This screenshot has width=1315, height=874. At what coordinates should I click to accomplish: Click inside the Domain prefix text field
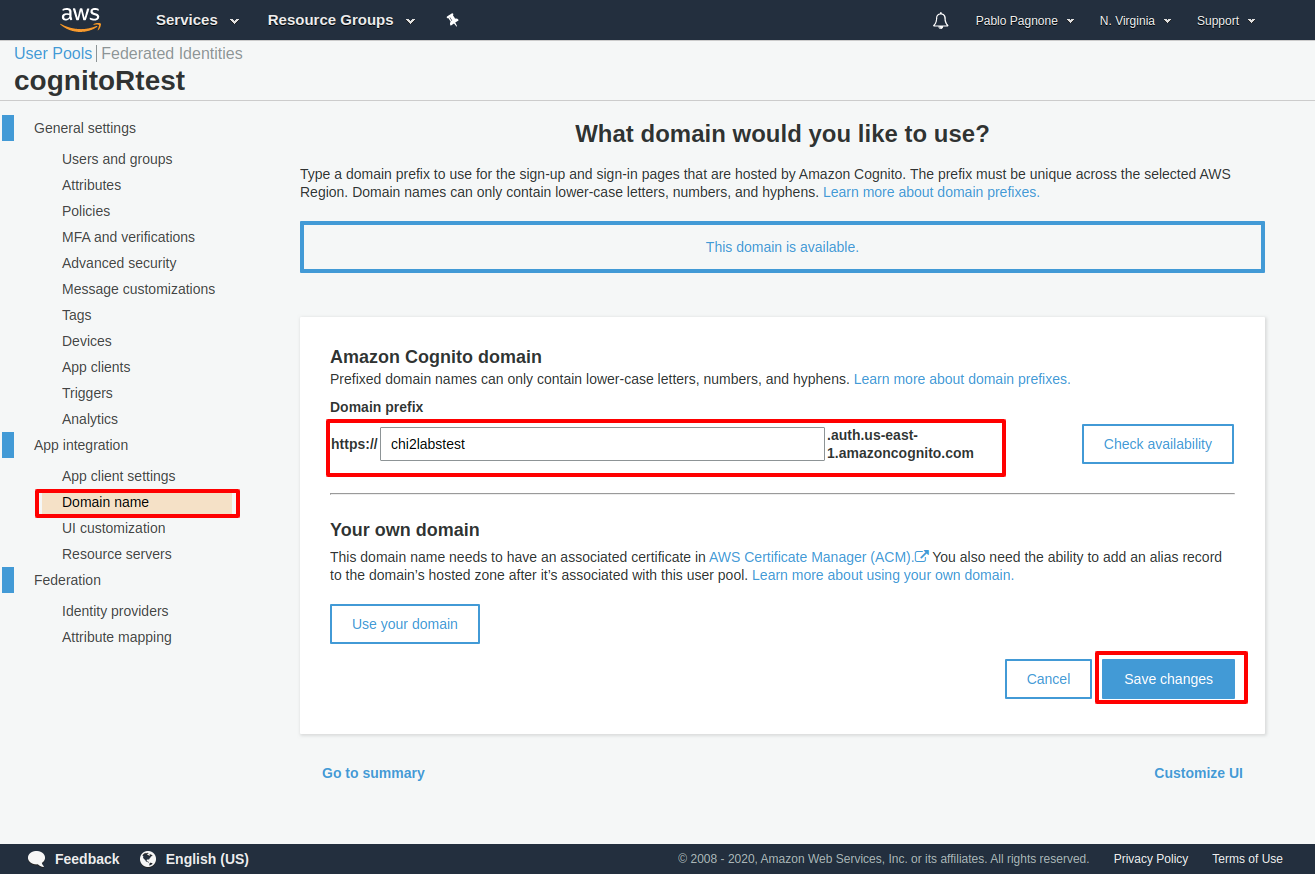[601, 444]
